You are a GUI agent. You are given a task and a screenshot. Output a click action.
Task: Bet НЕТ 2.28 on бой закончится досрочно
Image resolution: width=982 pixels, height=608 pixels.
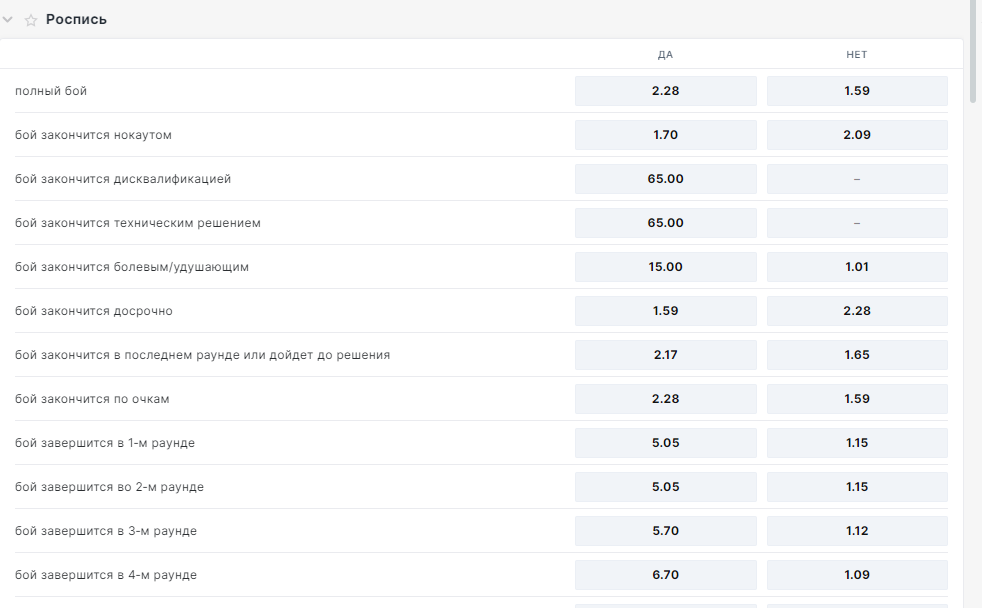tap(857, 311)
